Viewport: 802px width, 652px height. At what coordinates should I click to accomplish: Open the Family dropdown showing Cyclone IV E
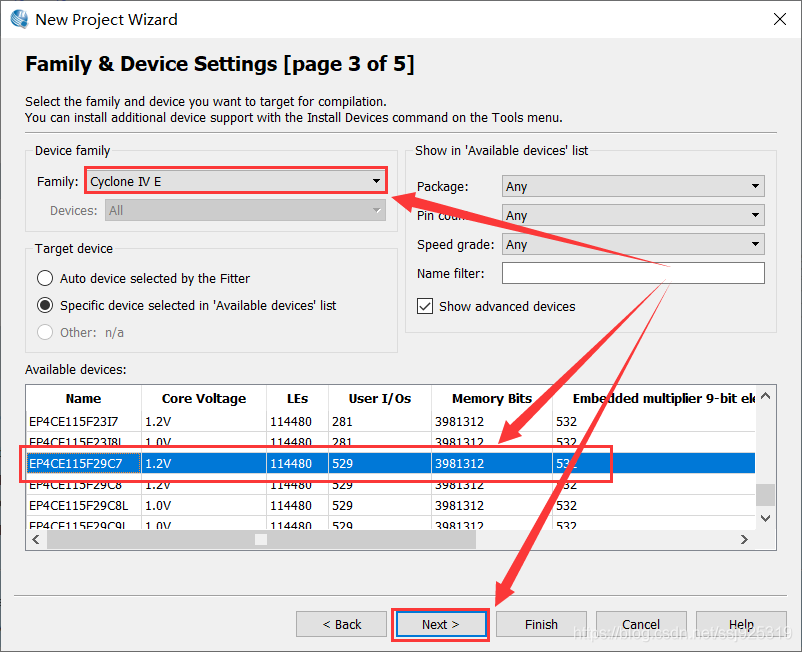(236, 181)
